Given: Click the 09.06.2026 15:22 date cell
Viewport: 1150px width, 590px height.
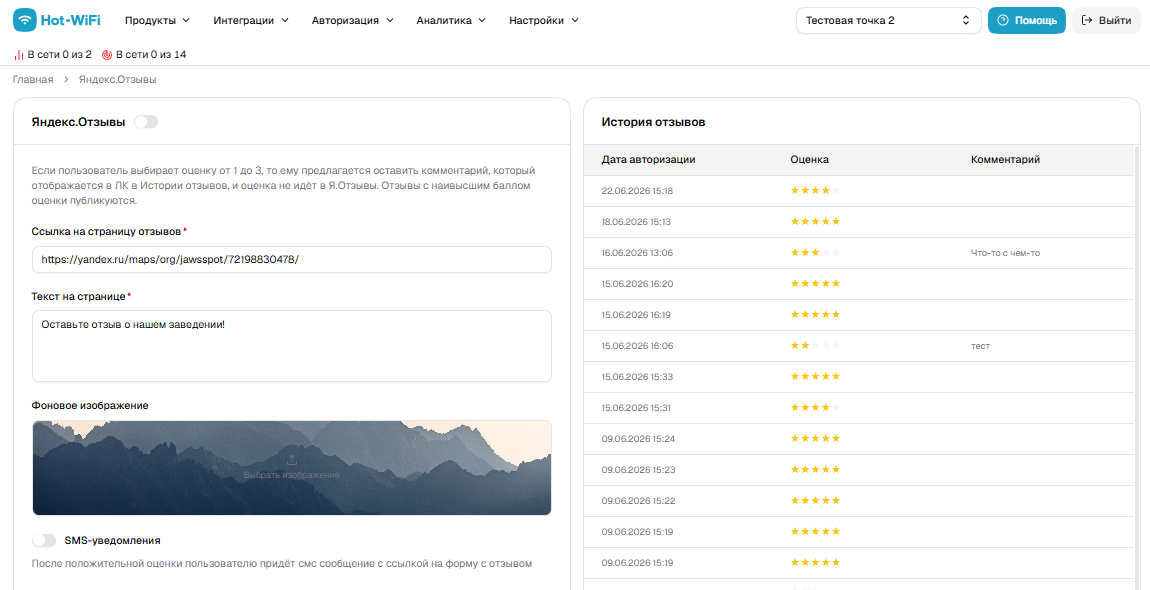Looking at the screenshot, I should coord(637,500).
